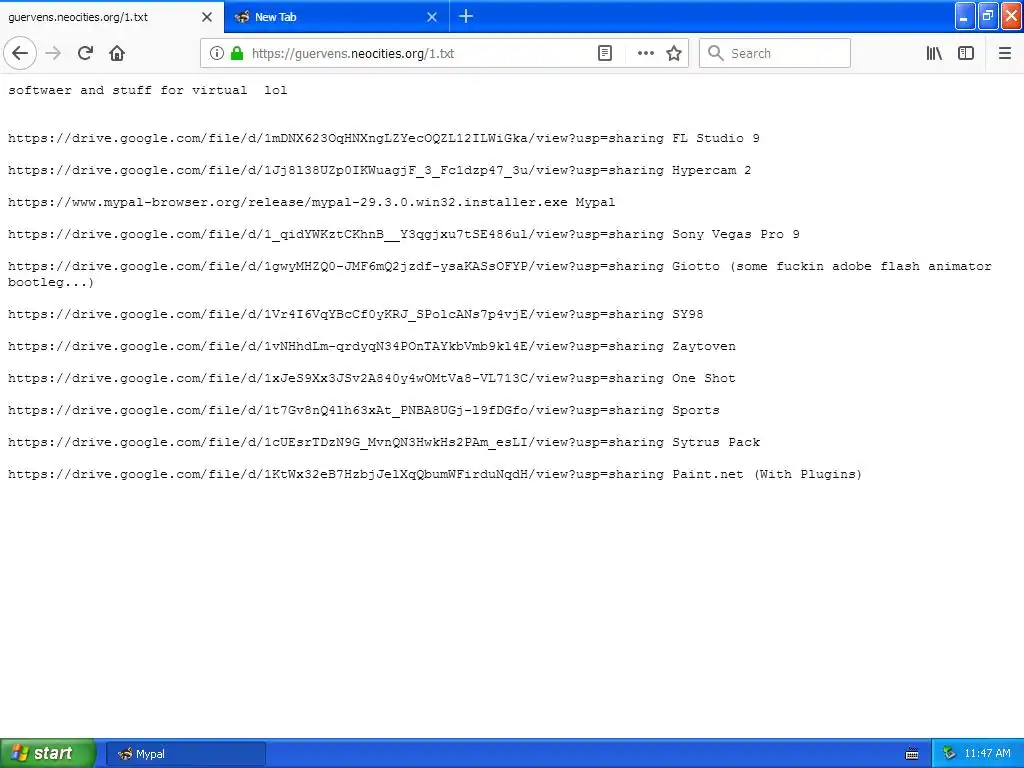This screenshot has height=768, width=1024.
Task: Show site information icon
Action: point(216,53)
